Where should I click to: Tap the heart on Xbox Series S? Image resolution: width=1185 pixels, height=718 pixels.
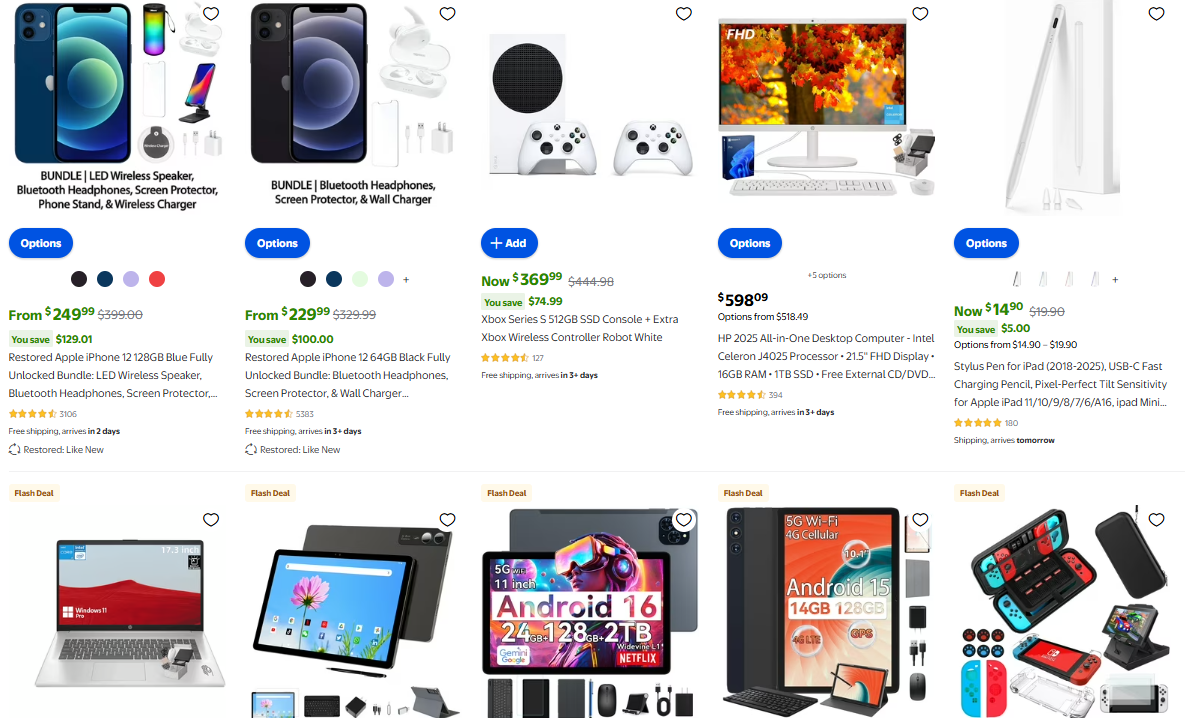tap(684, 14)
